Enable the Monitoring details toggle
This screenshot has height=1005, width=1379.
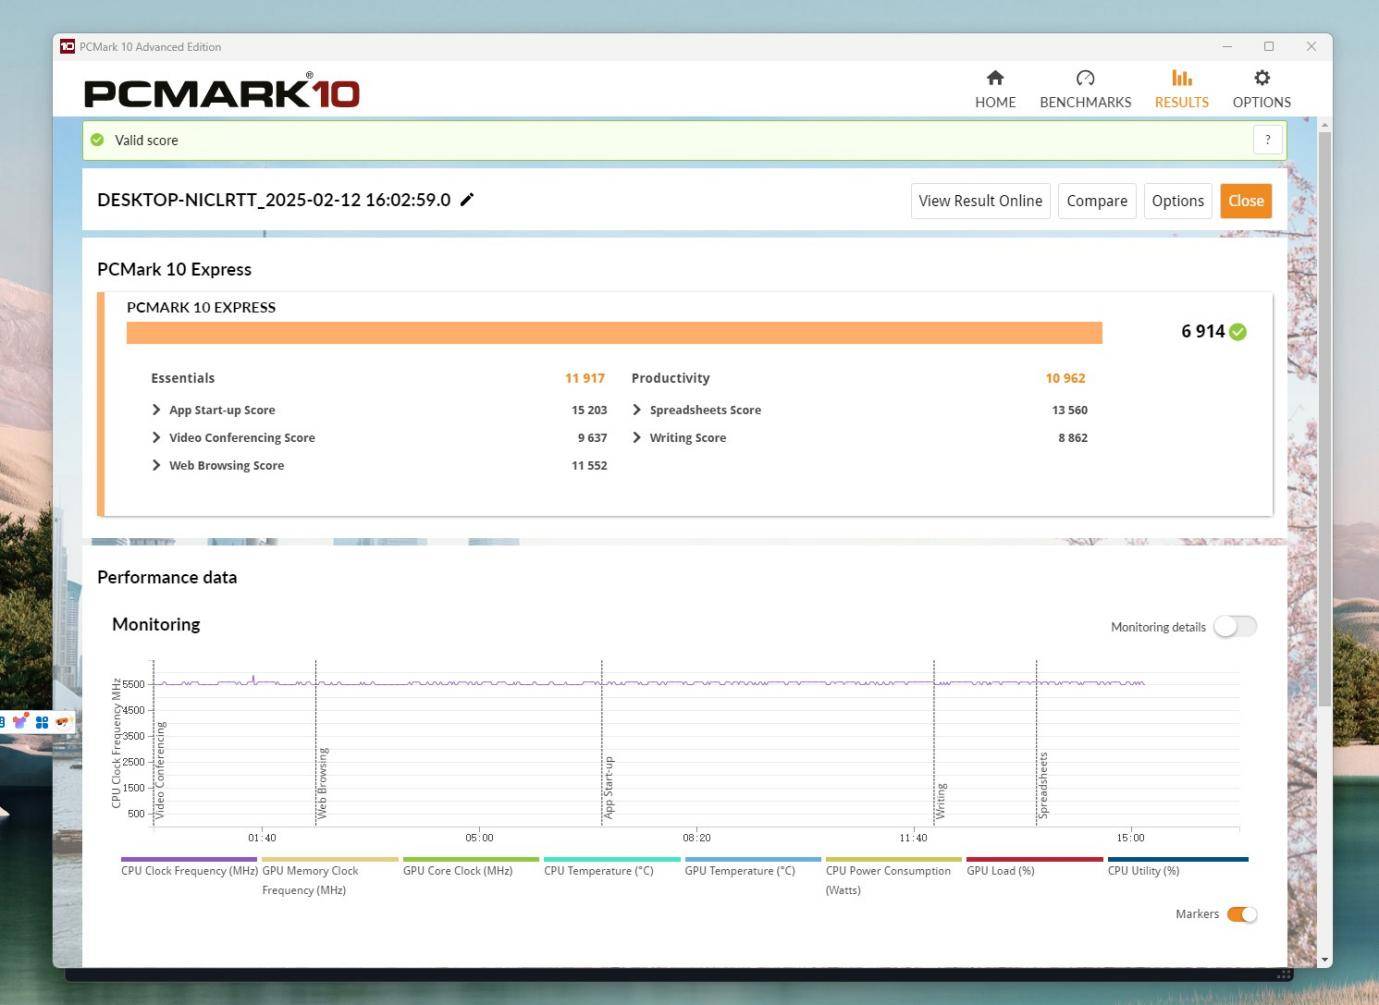pyautogui.click(x=1235, y=627)
